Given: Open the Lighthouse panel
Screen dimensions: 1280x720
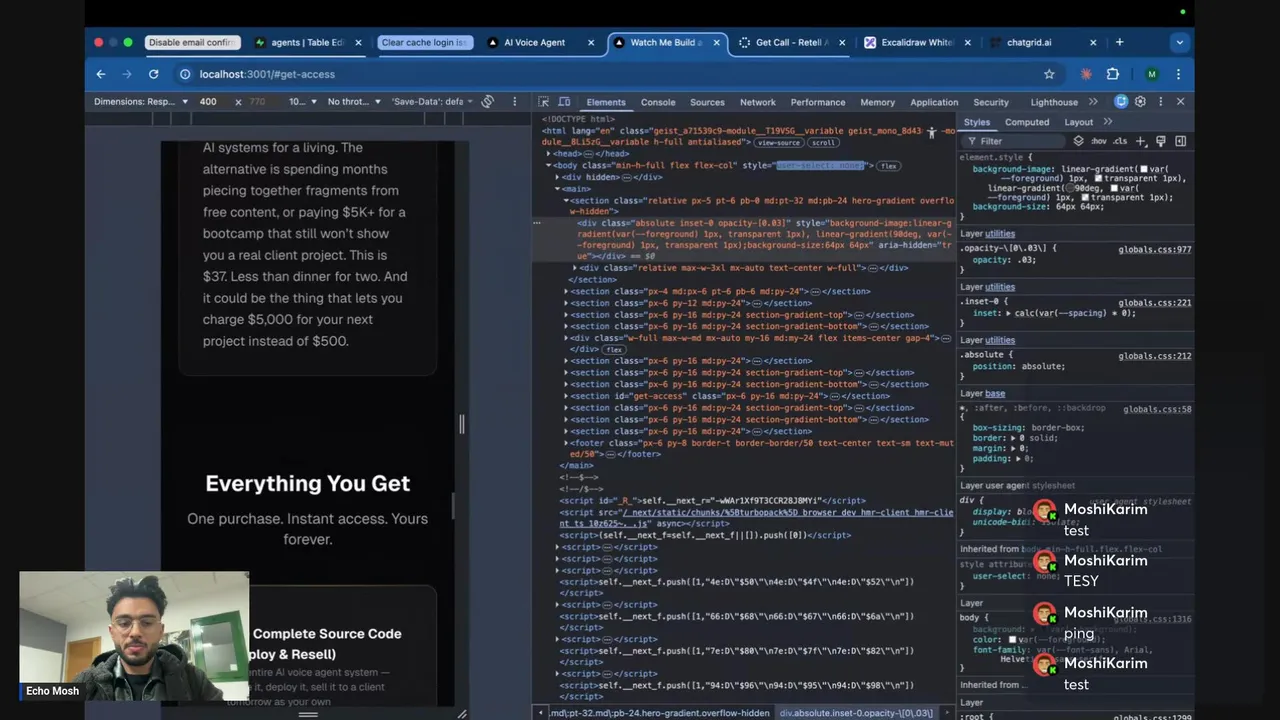Looking at the screenshot, I should click(1054, 102).
